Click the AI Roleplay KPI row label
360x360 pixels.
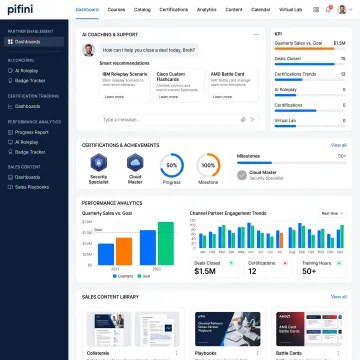[286, 90]
